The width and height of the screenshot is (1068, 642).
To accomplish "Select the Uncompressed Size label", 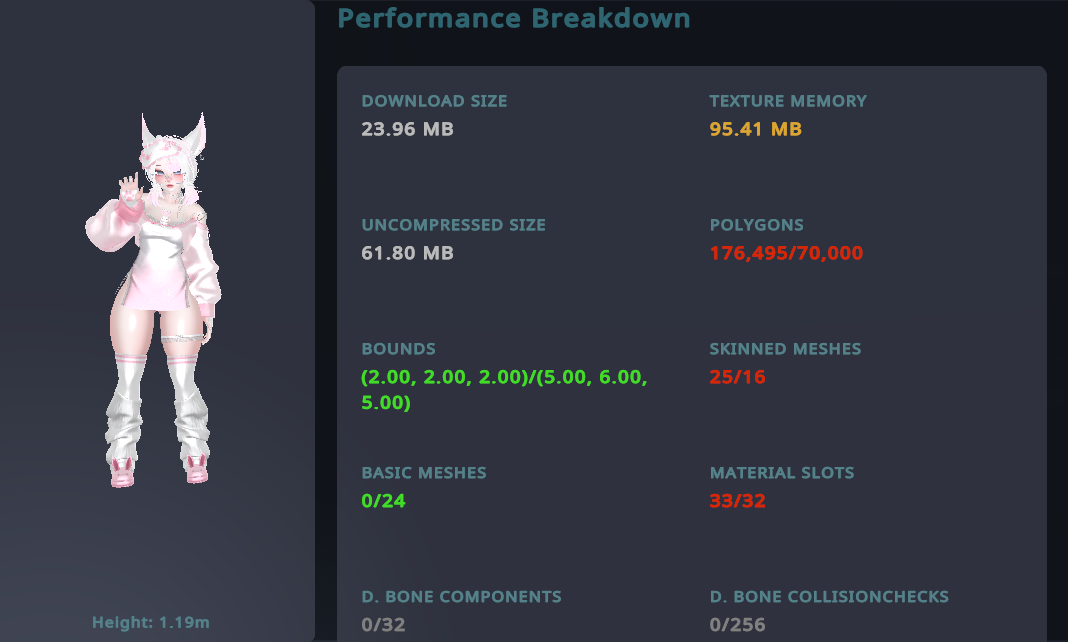I will (x=453, y=225).
